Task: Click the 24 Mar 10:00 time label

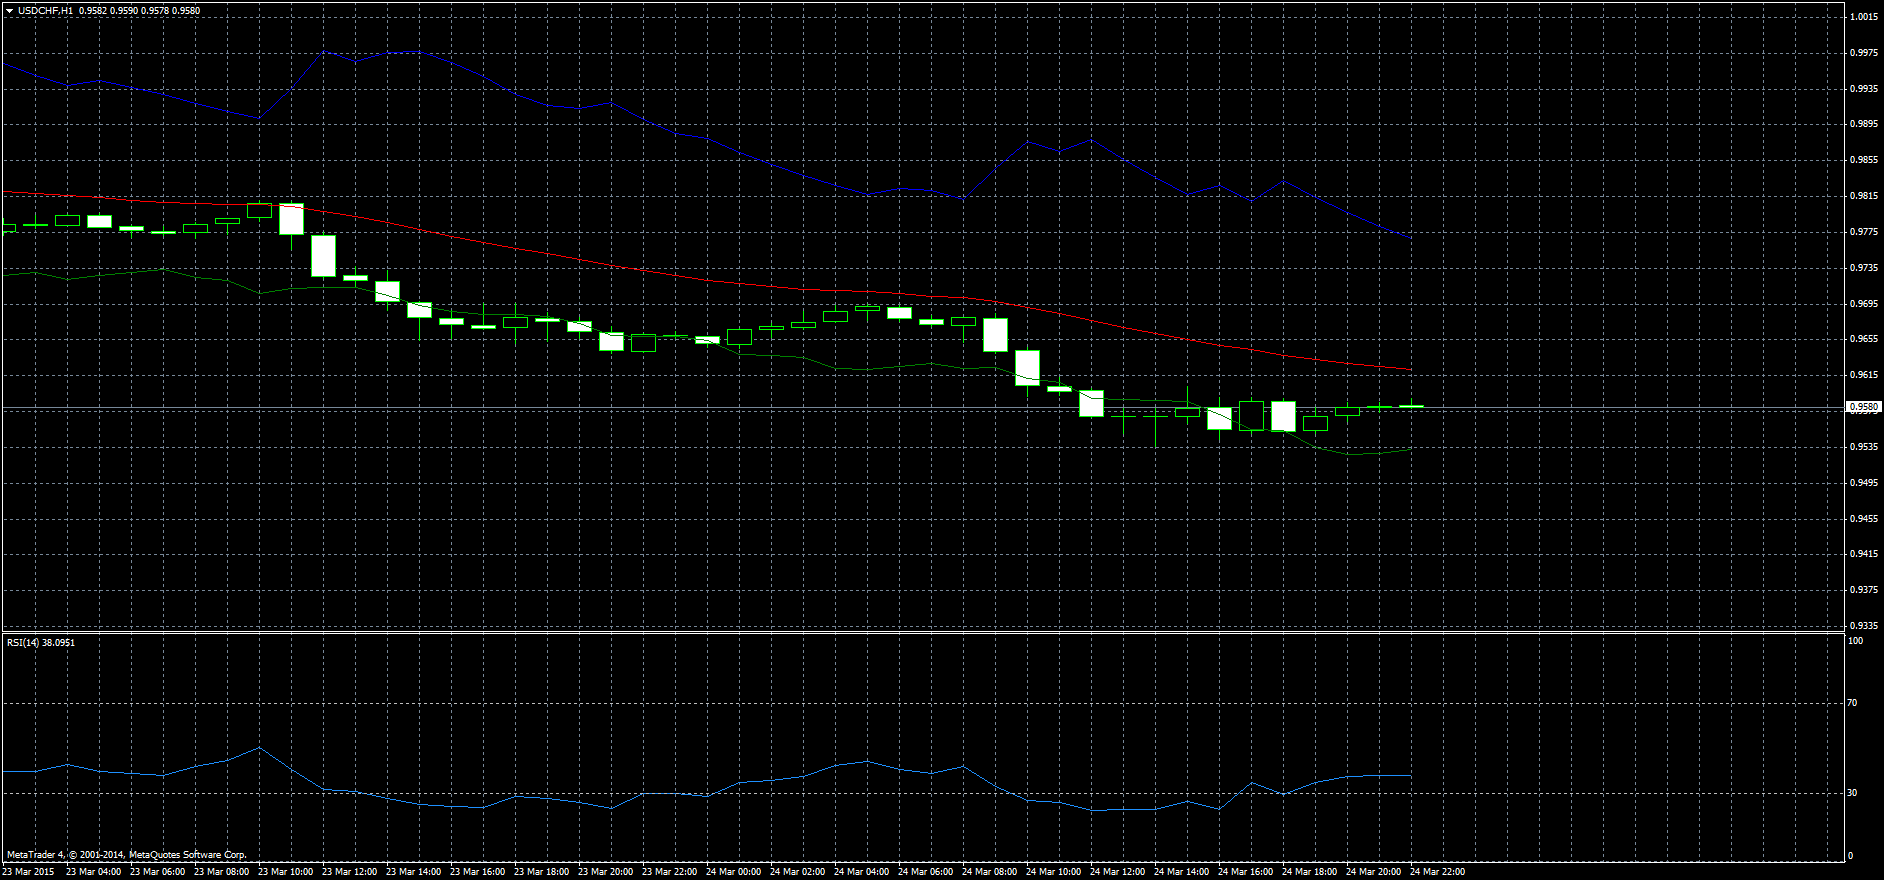Action: [x=1053, y=872]
